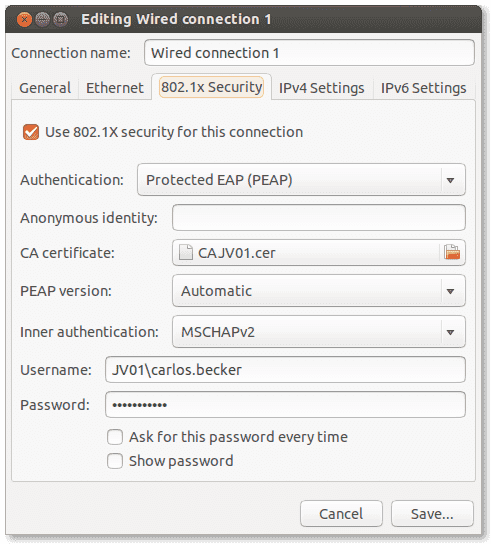Viewport: 491px width, 544px height.
Task: Enable Ask for this password every time
Action: pos(115,437)
